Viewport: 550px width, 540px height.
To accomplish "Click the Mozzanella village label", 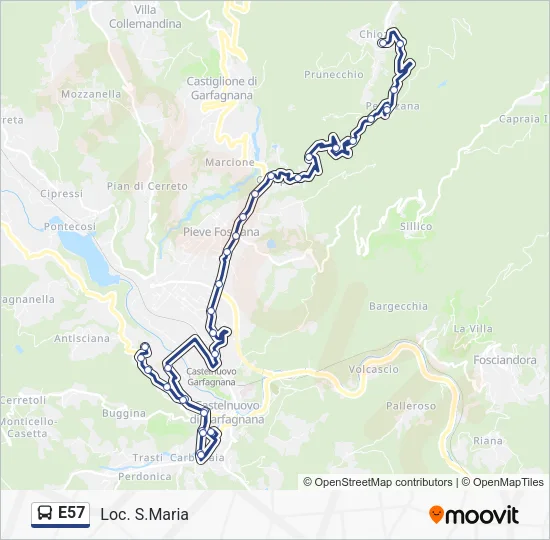I will coord(91,94).
